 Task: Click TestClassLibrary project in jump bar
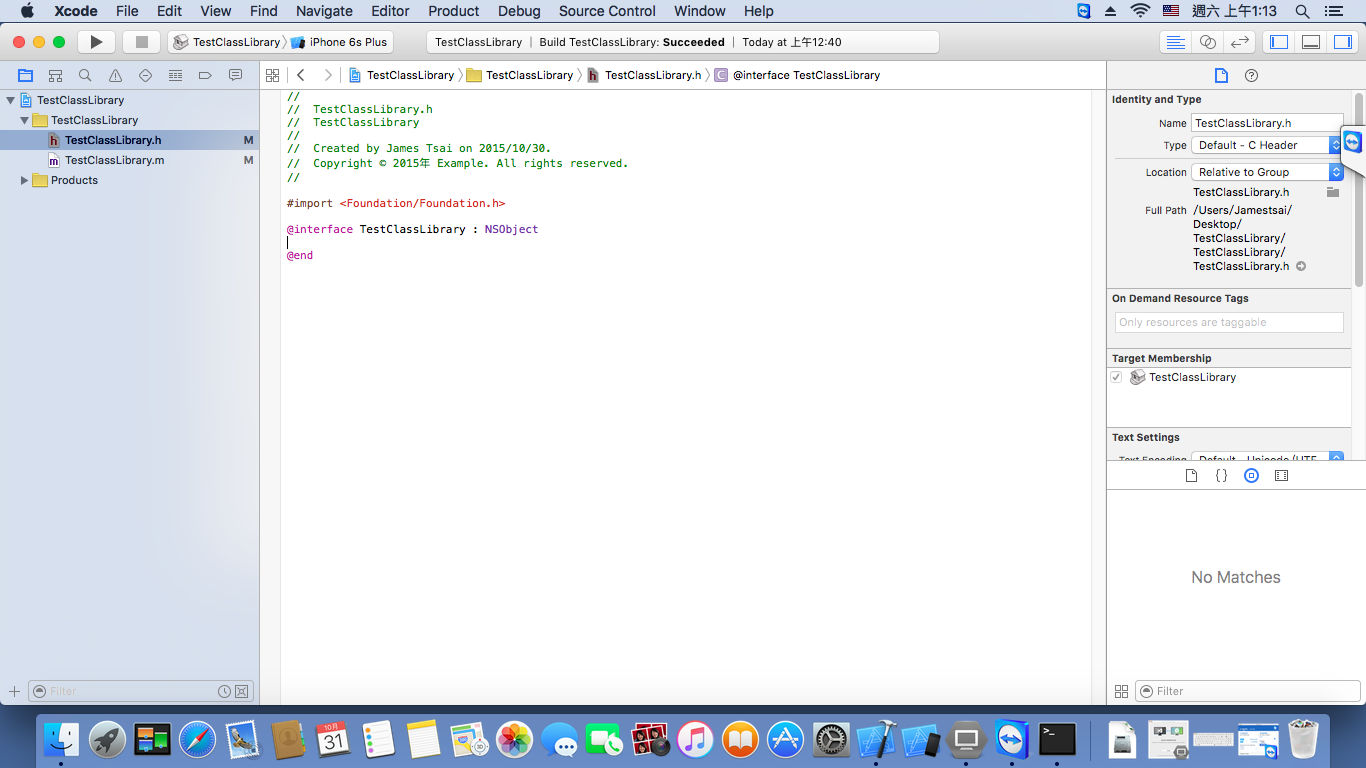(401, 75)
